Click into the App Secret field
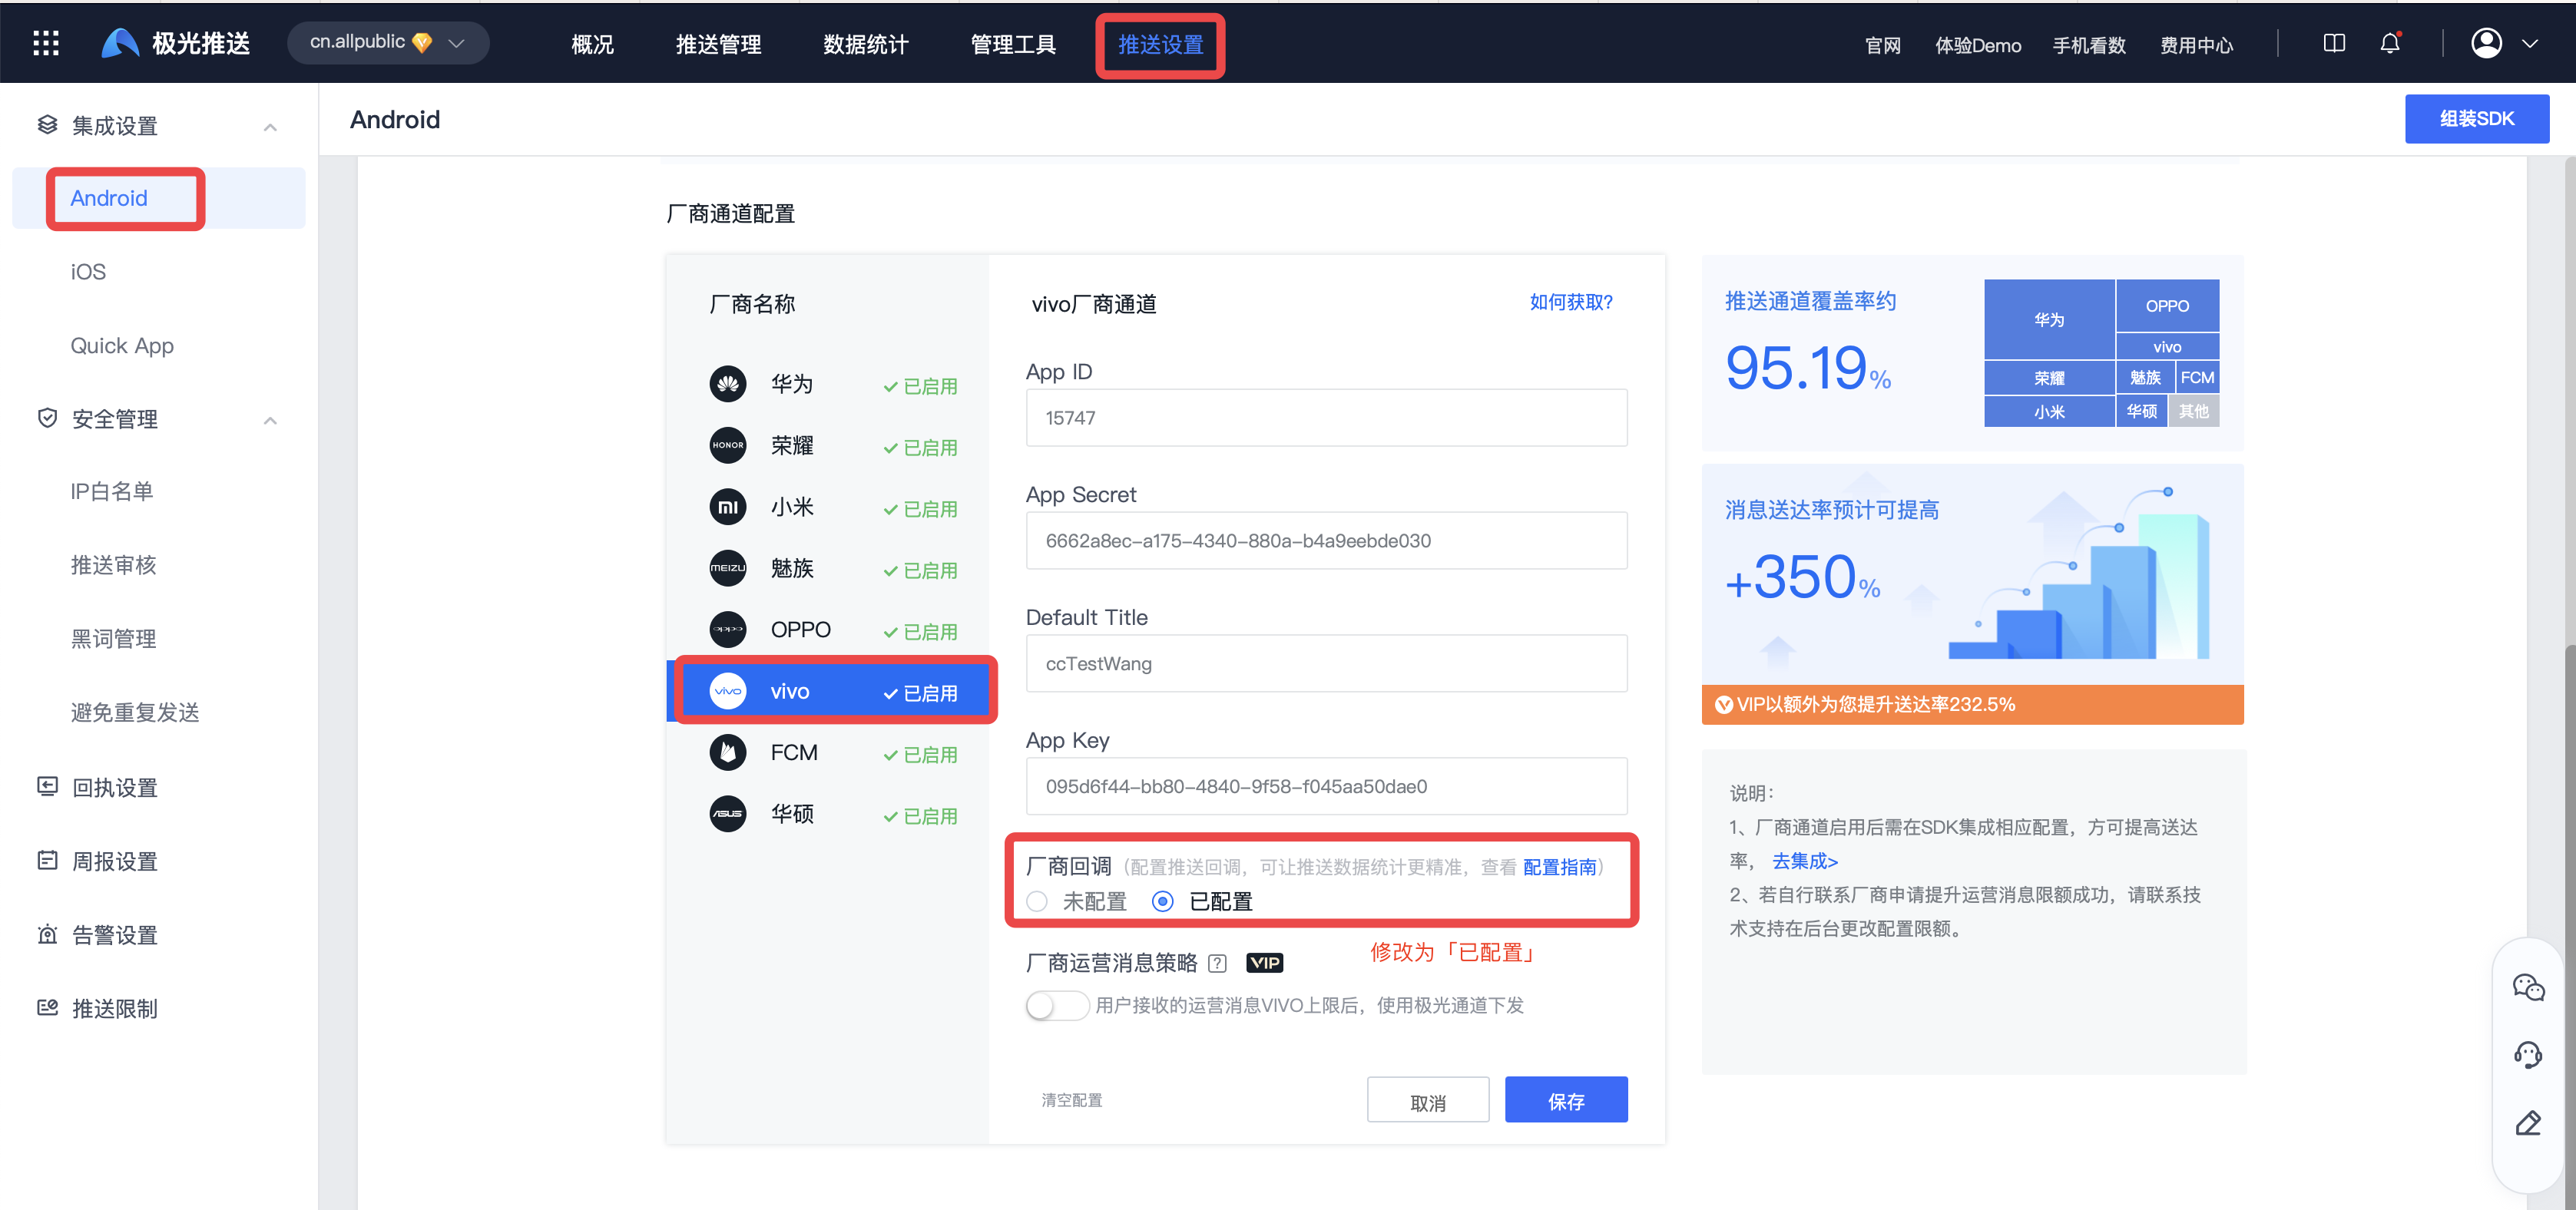 pos(1326,540)
